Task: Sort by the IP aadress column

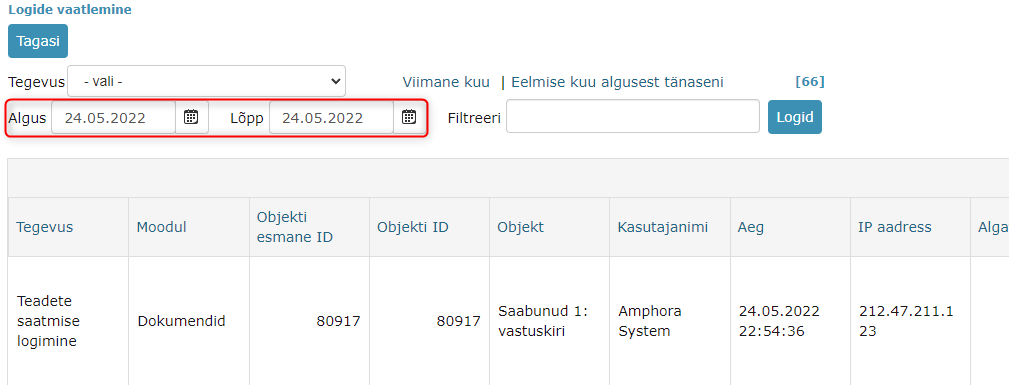Action: click(x=894, y=227)
